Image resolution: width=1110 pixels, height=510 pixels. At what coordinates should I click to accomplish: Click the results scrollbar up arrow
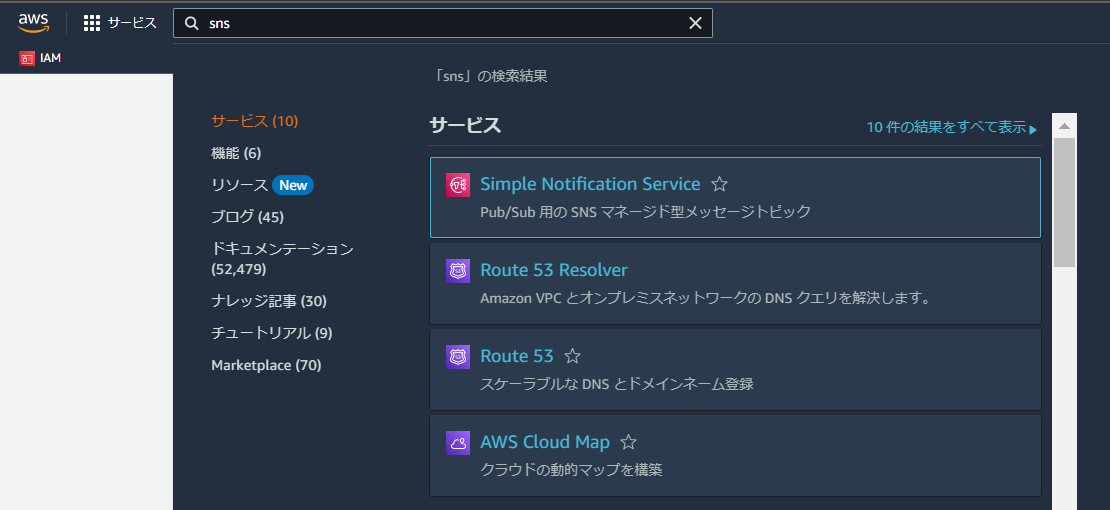[x=1064, y=125]
